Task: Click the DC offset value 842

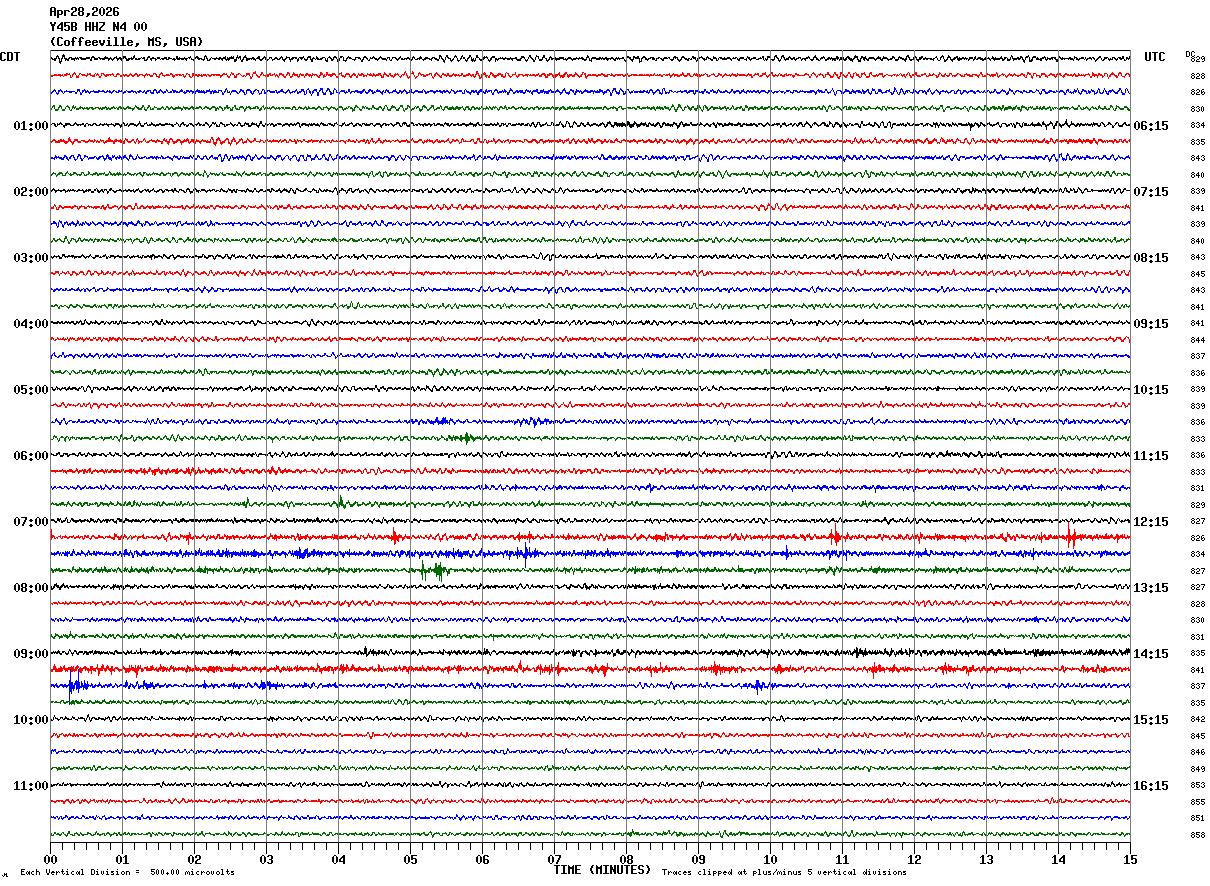Action: pyautogui.click(x=1197, y=720)
